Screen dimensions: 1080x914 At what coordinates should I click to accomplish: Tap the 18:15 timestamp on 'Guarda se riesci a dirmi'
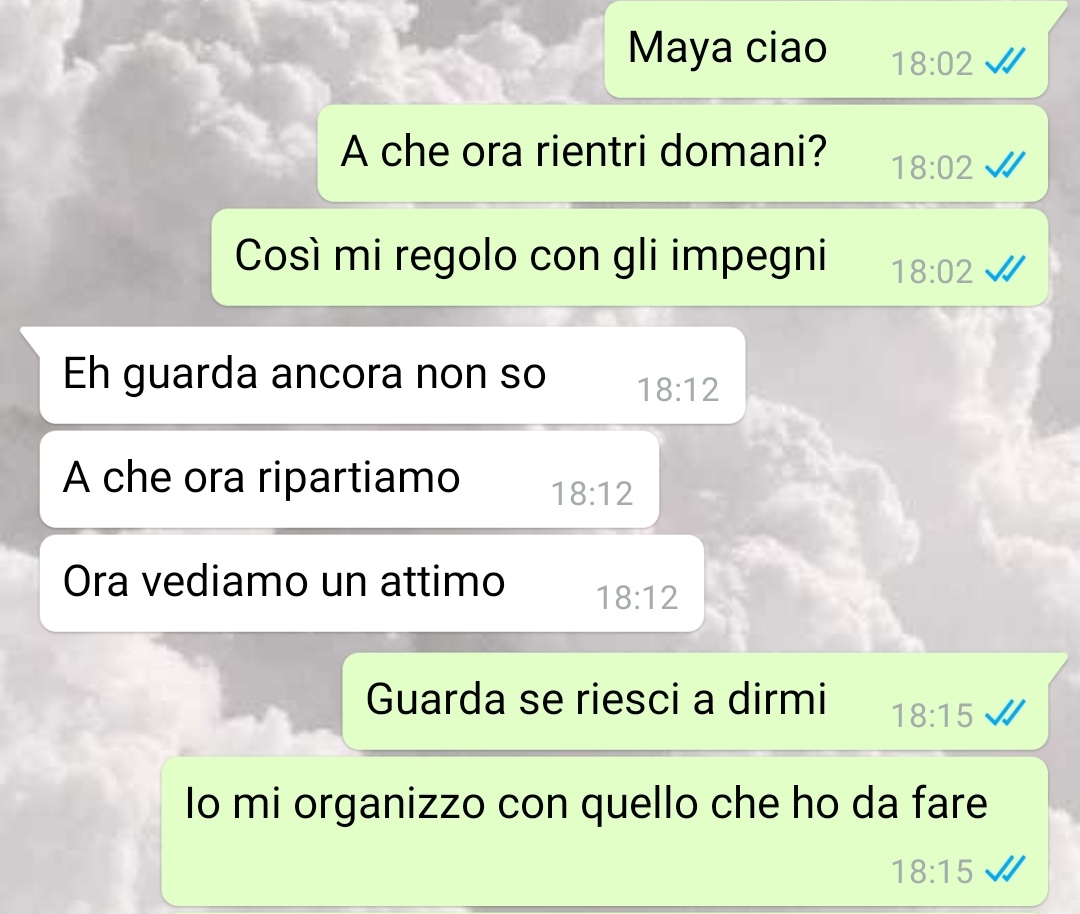point(932,716)
